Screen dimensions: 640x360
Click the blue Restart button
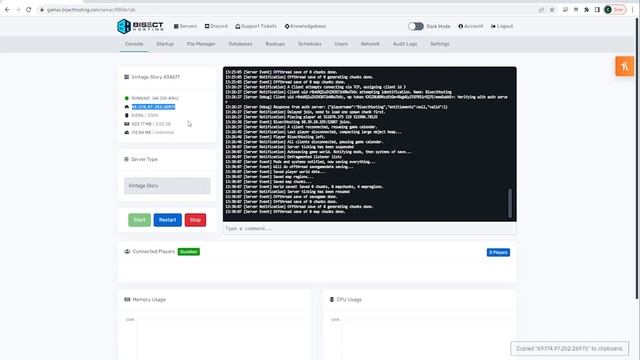coord(168,220)
